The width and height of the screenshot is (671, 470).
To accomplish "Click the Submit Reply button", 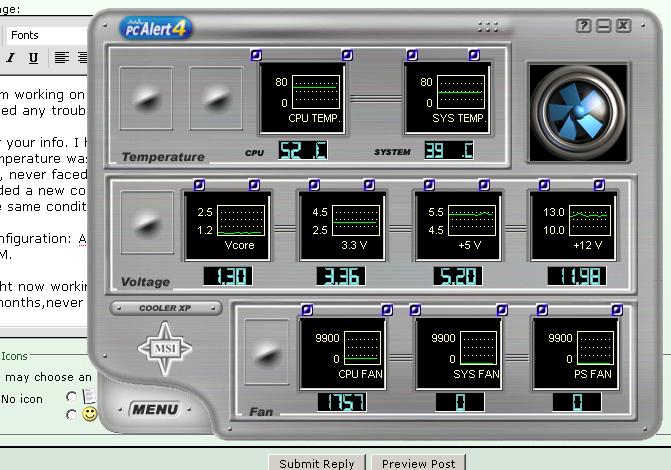I will coord(317,463).
